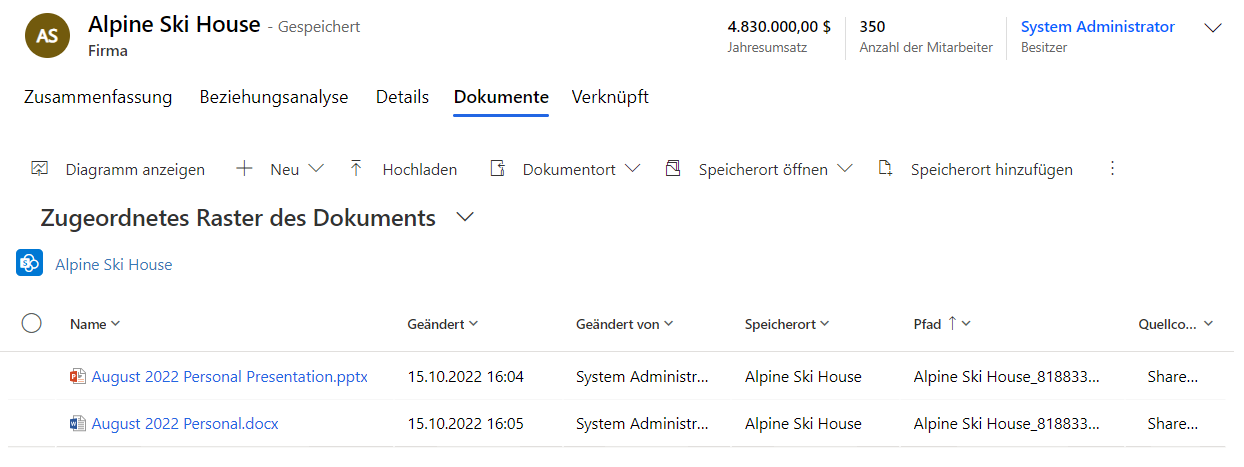Click the Anzahl der Mitarbeiter value 350
The image size is (1244, 467).
[872, 27]
